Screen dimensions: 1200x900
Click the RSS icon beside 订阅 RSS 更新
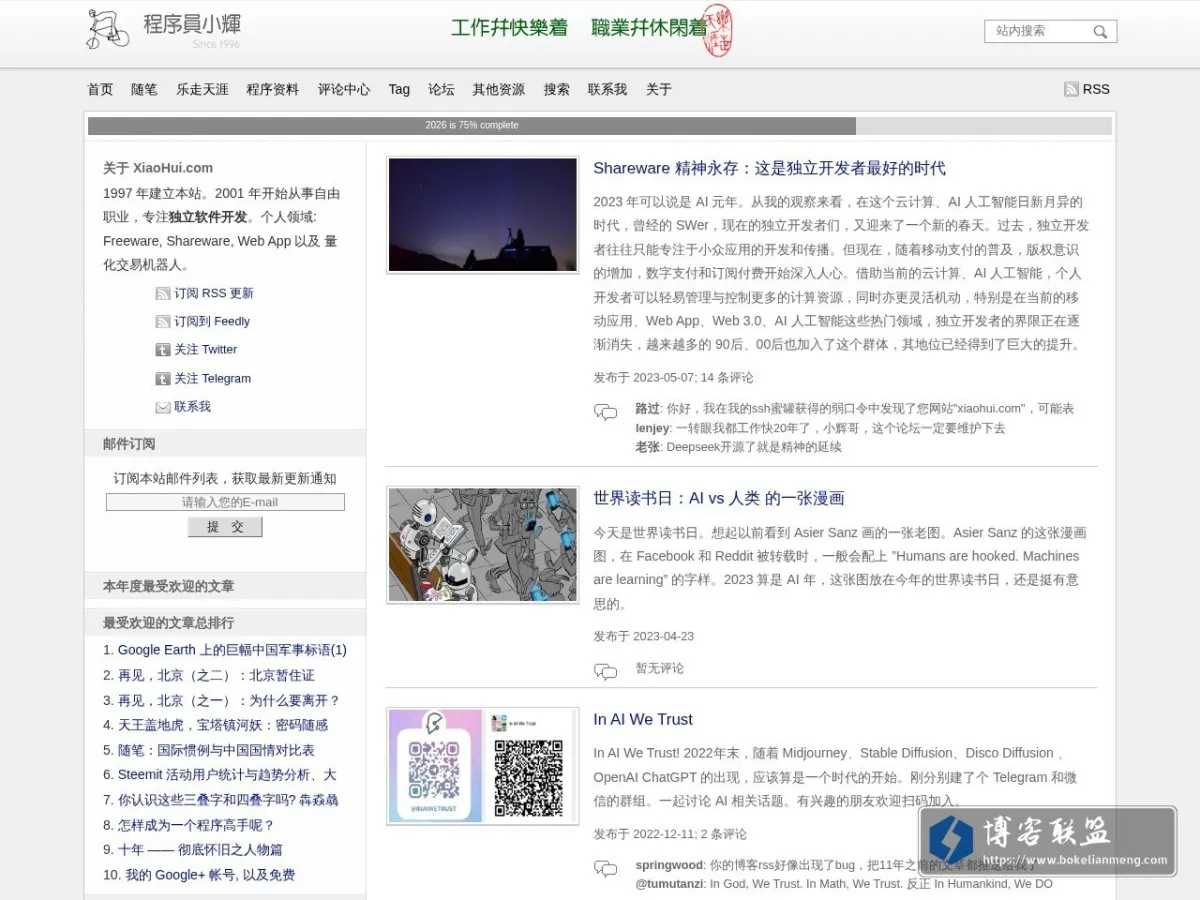pyautogui.click(x=163, y=293)
